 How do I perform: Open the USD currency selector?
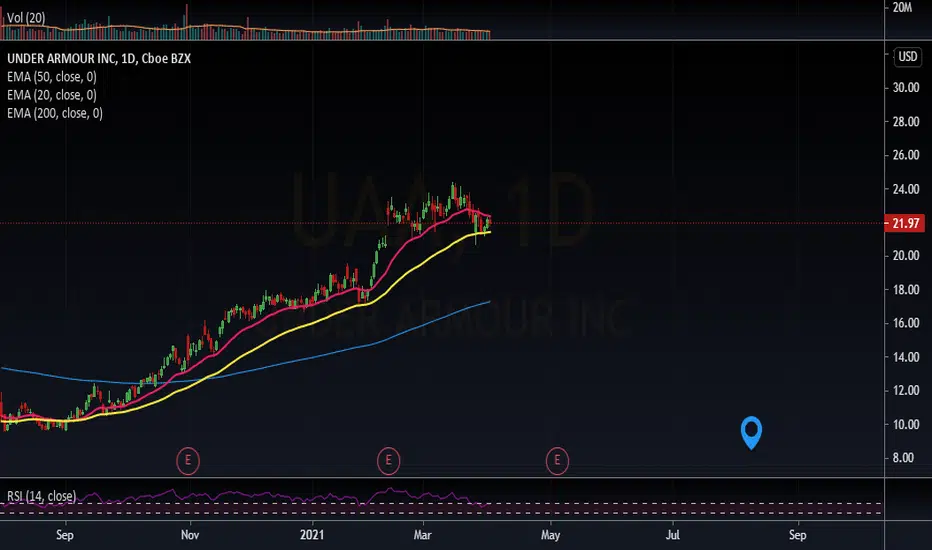908,56
